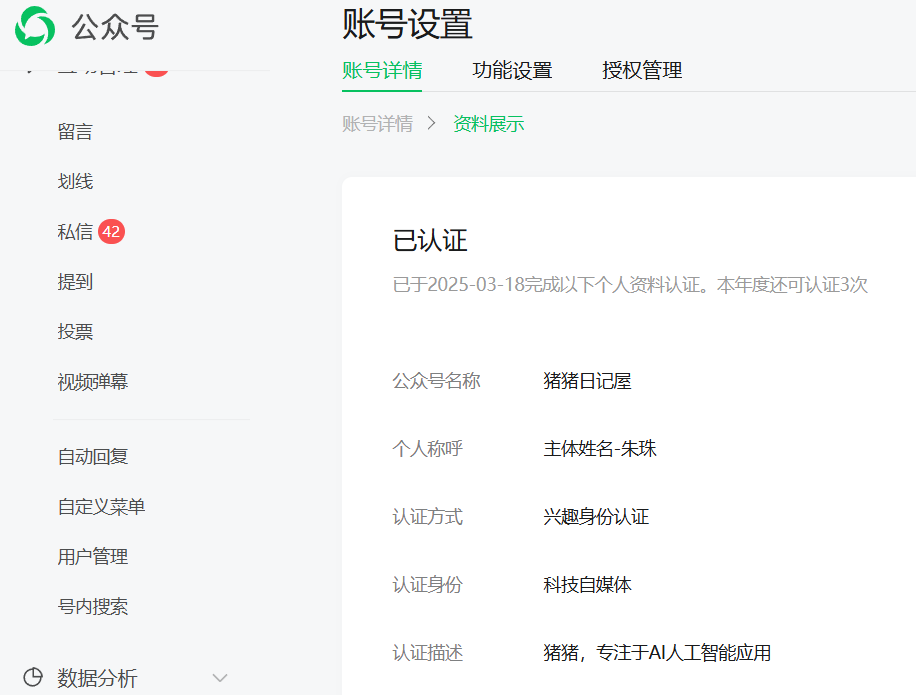Click the 公众号 title text
The width and height of the screenshot is (916, 695).
point(115,27)
